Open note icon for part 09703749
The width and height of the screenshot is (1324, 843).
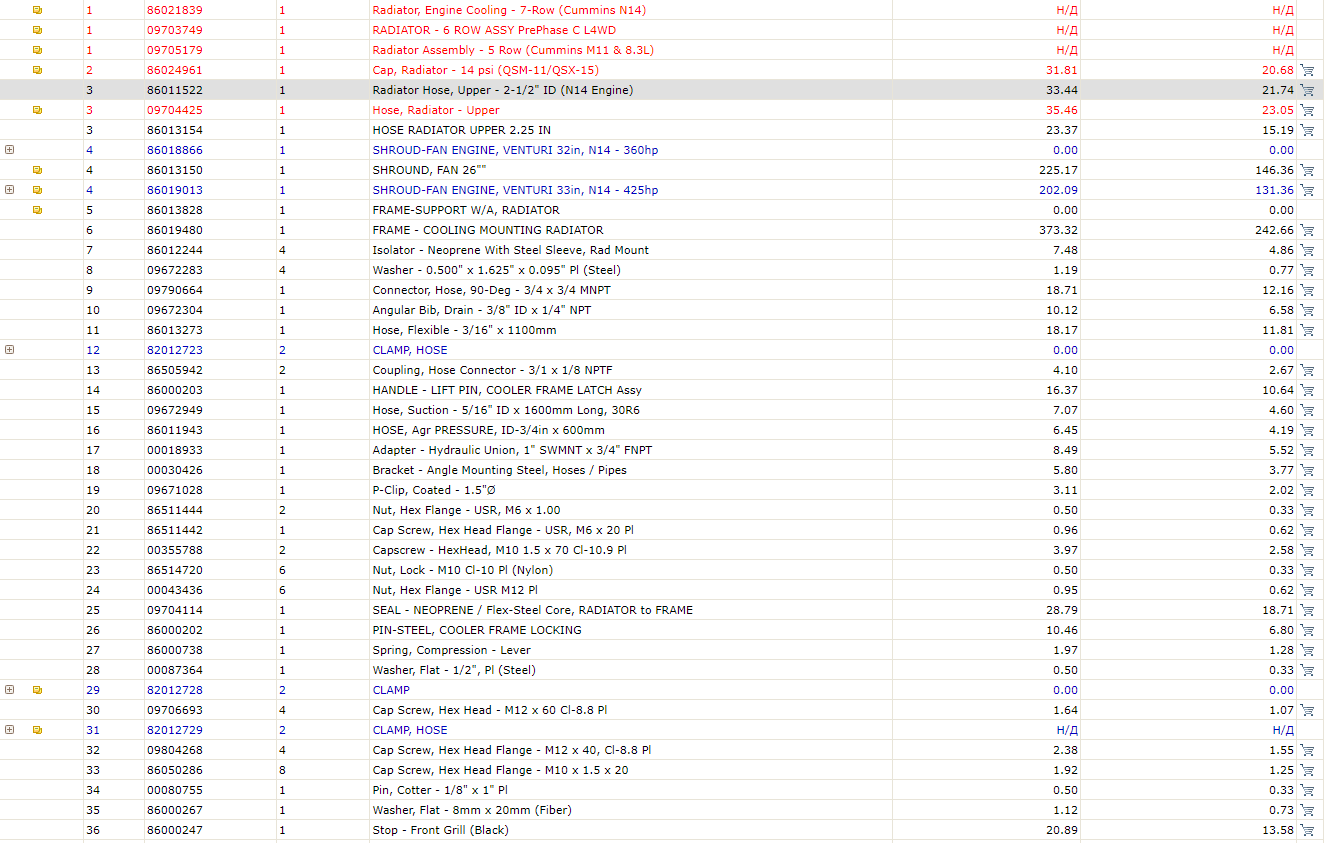click(38, 30)
